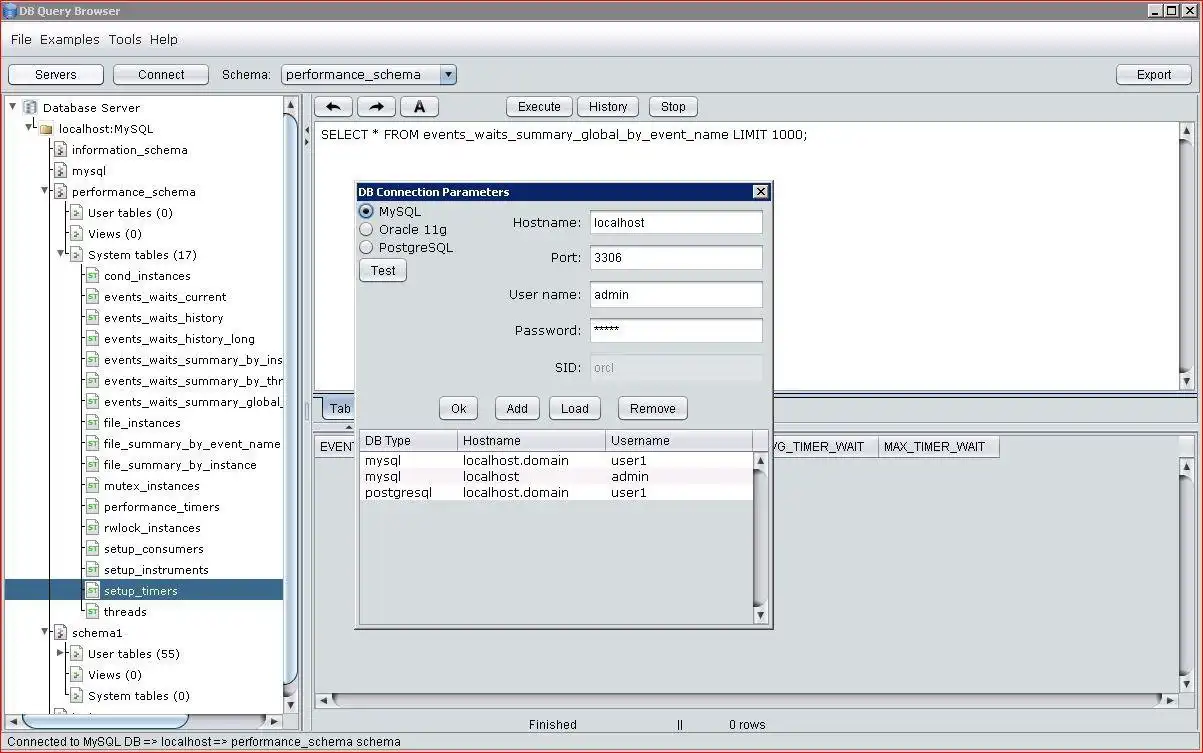
Task: Open the Schema dropdown list
Action: coord(448,75)
